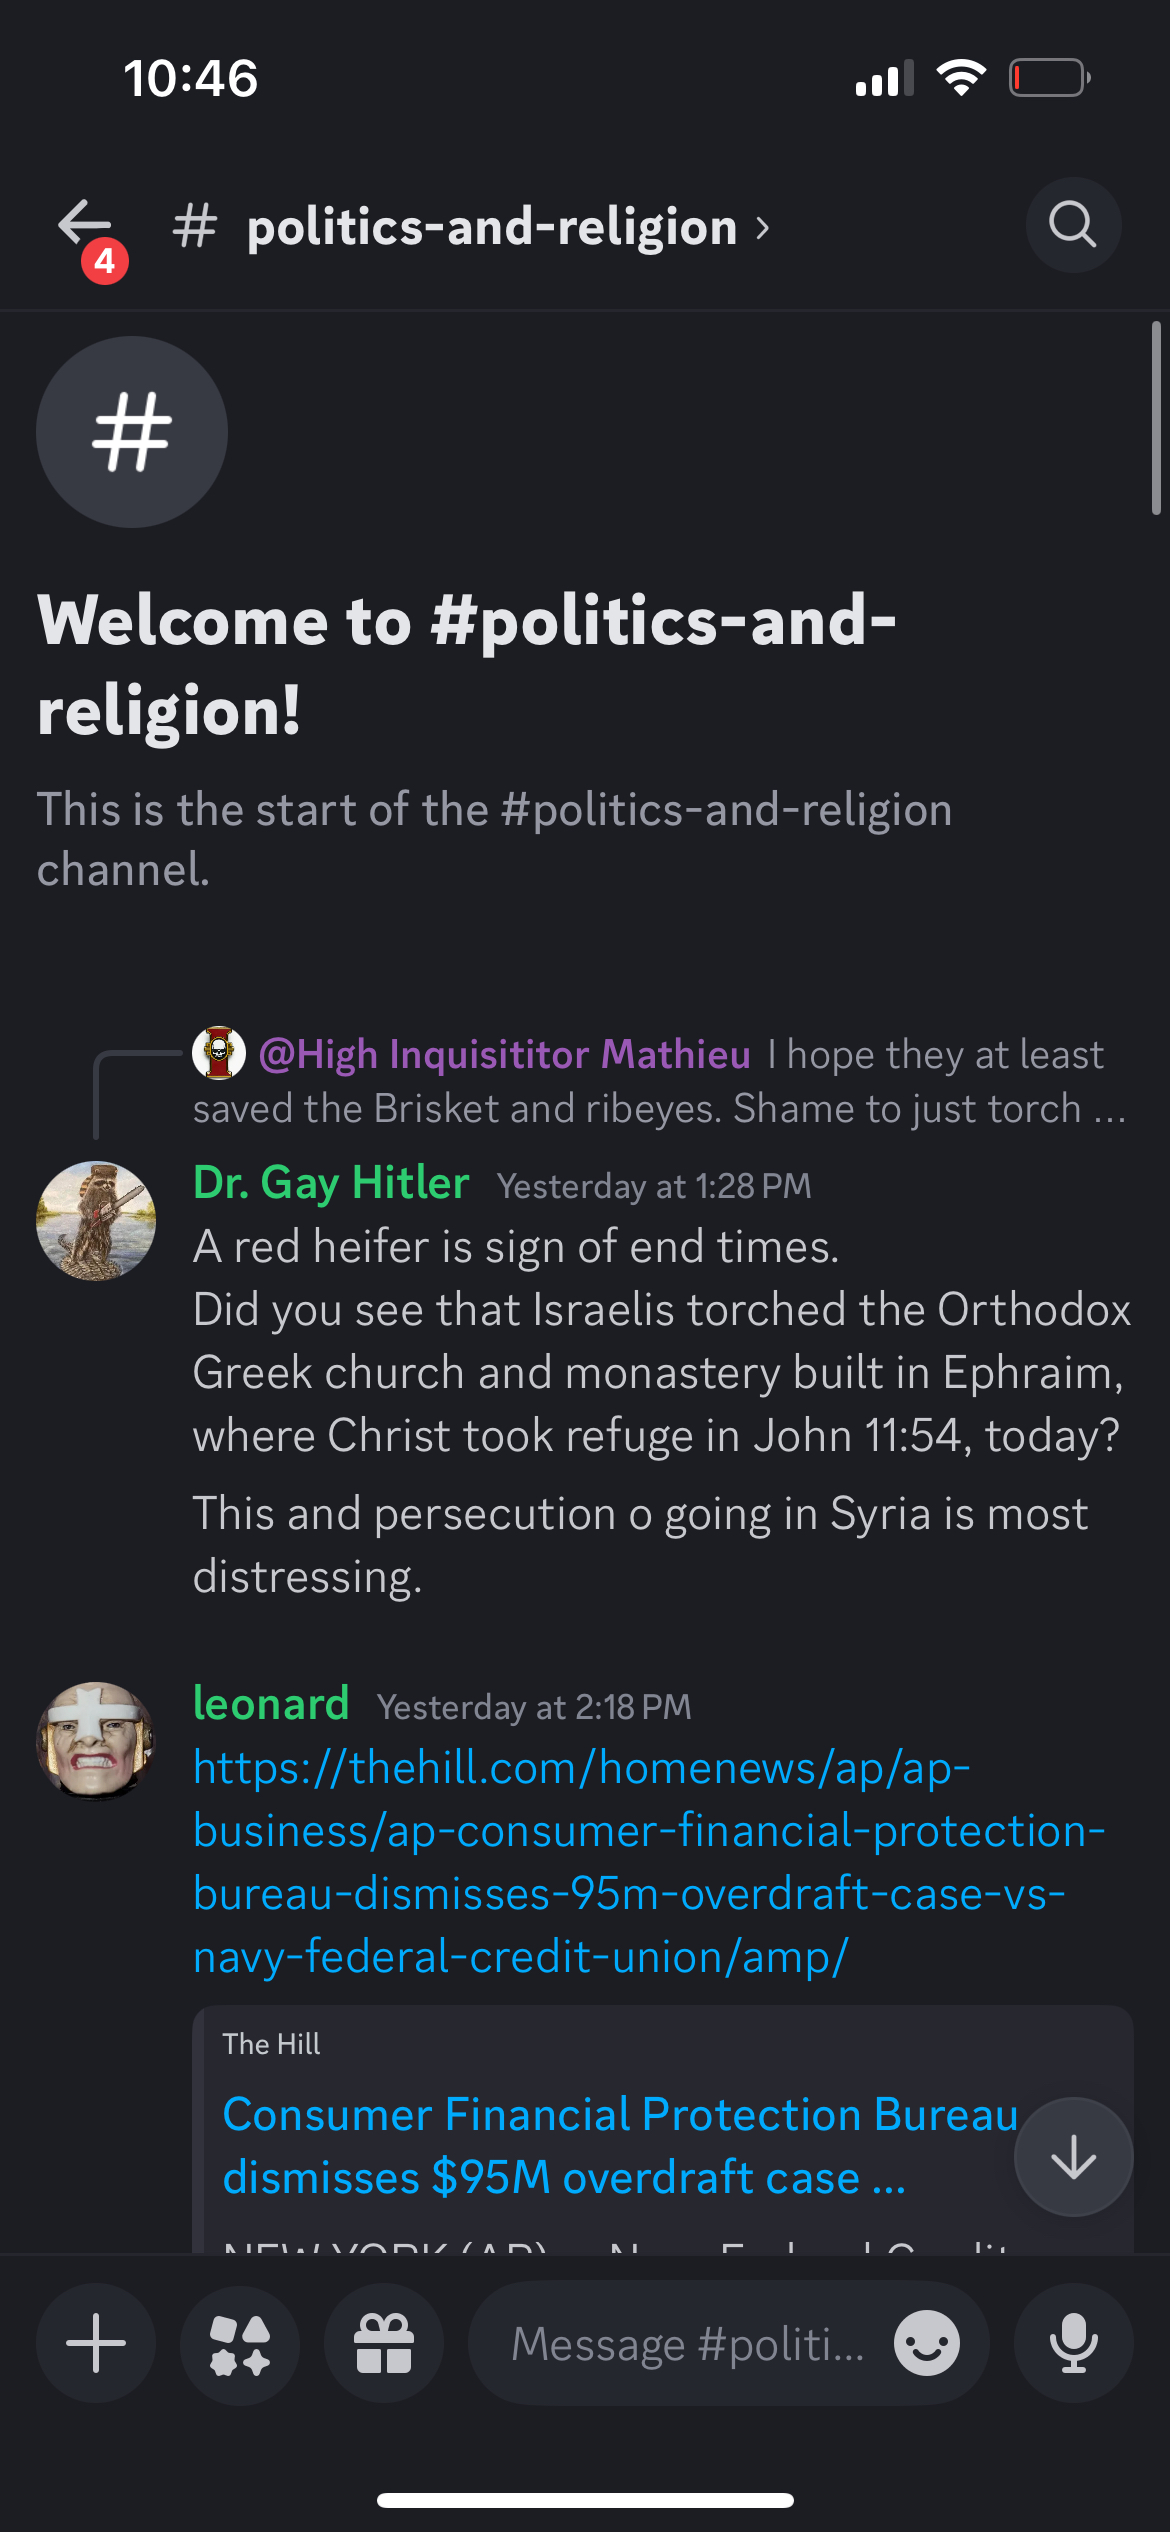View Dr. Gay Hitler's avatar profile
1170x2532 pixels.
[96, 1220]
